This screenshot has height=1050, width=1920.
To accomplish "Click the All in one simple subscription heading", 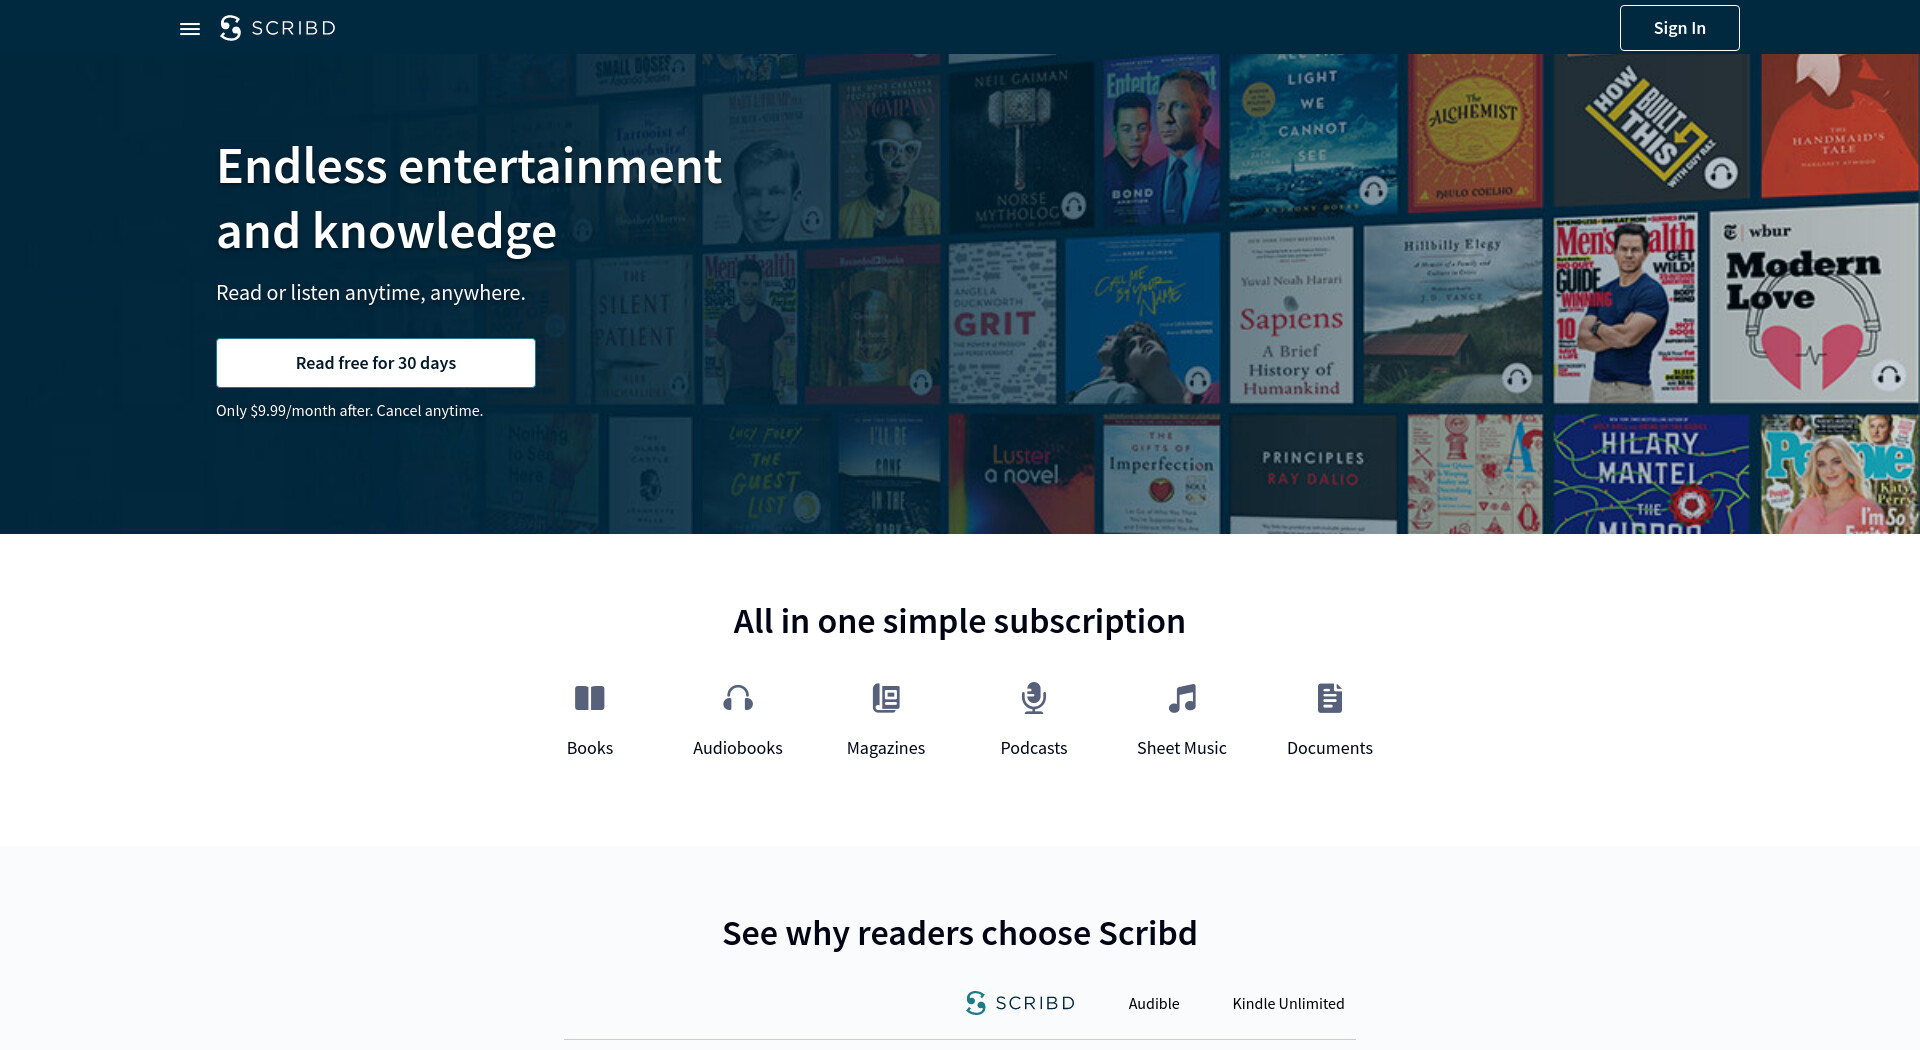I will [x=960, y=621].
